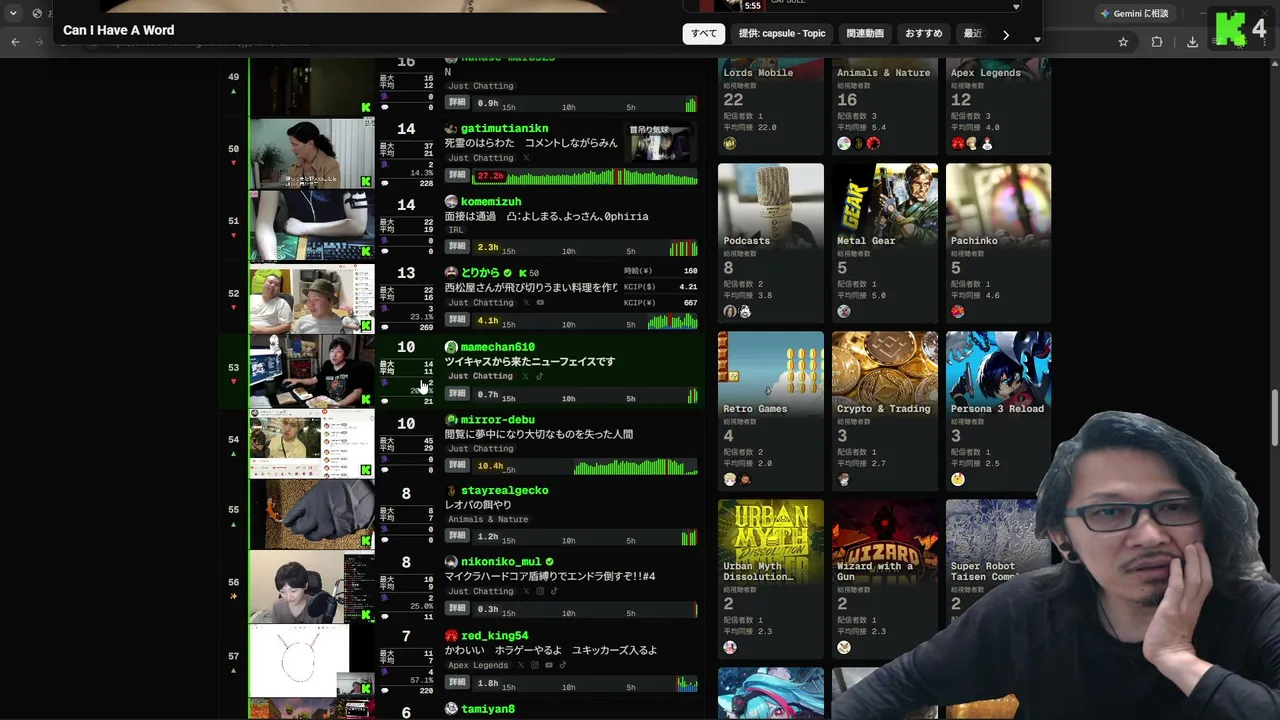Image resolution: width=1280 pixels, height=720 pixels.
Task: Open 詳細 for mirror-debu
Action: point(457,465)
